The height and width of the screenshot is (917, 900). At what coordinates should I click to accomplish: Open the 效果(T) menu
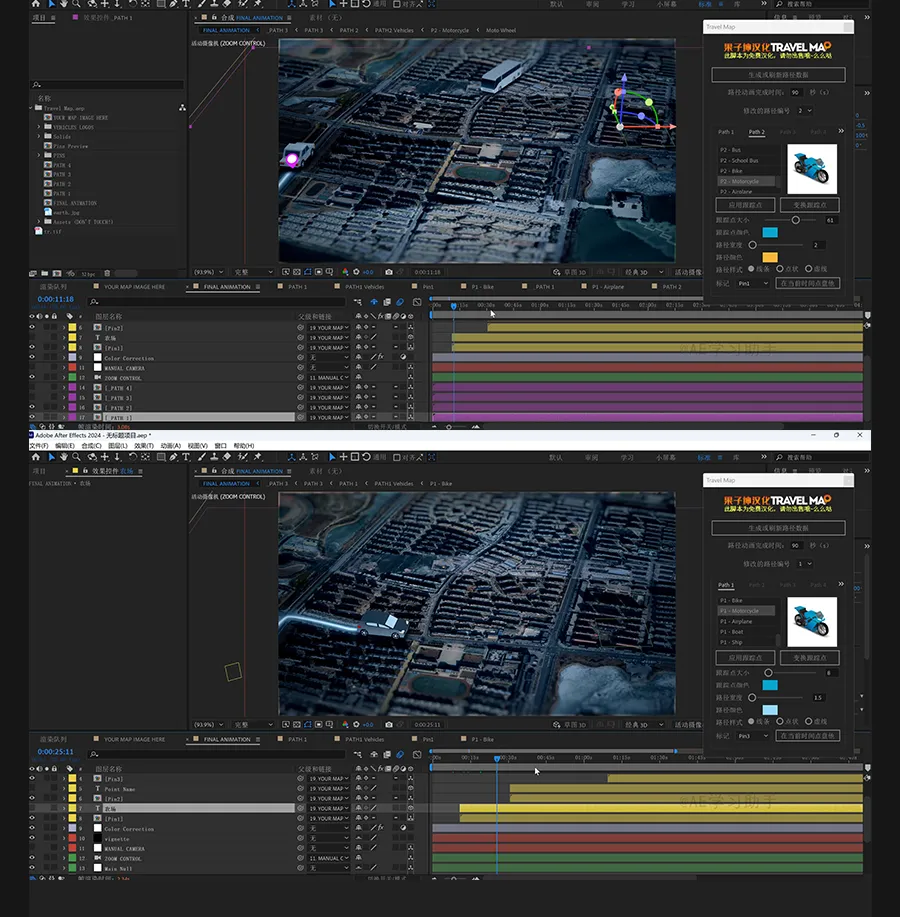tap(144, 446)
